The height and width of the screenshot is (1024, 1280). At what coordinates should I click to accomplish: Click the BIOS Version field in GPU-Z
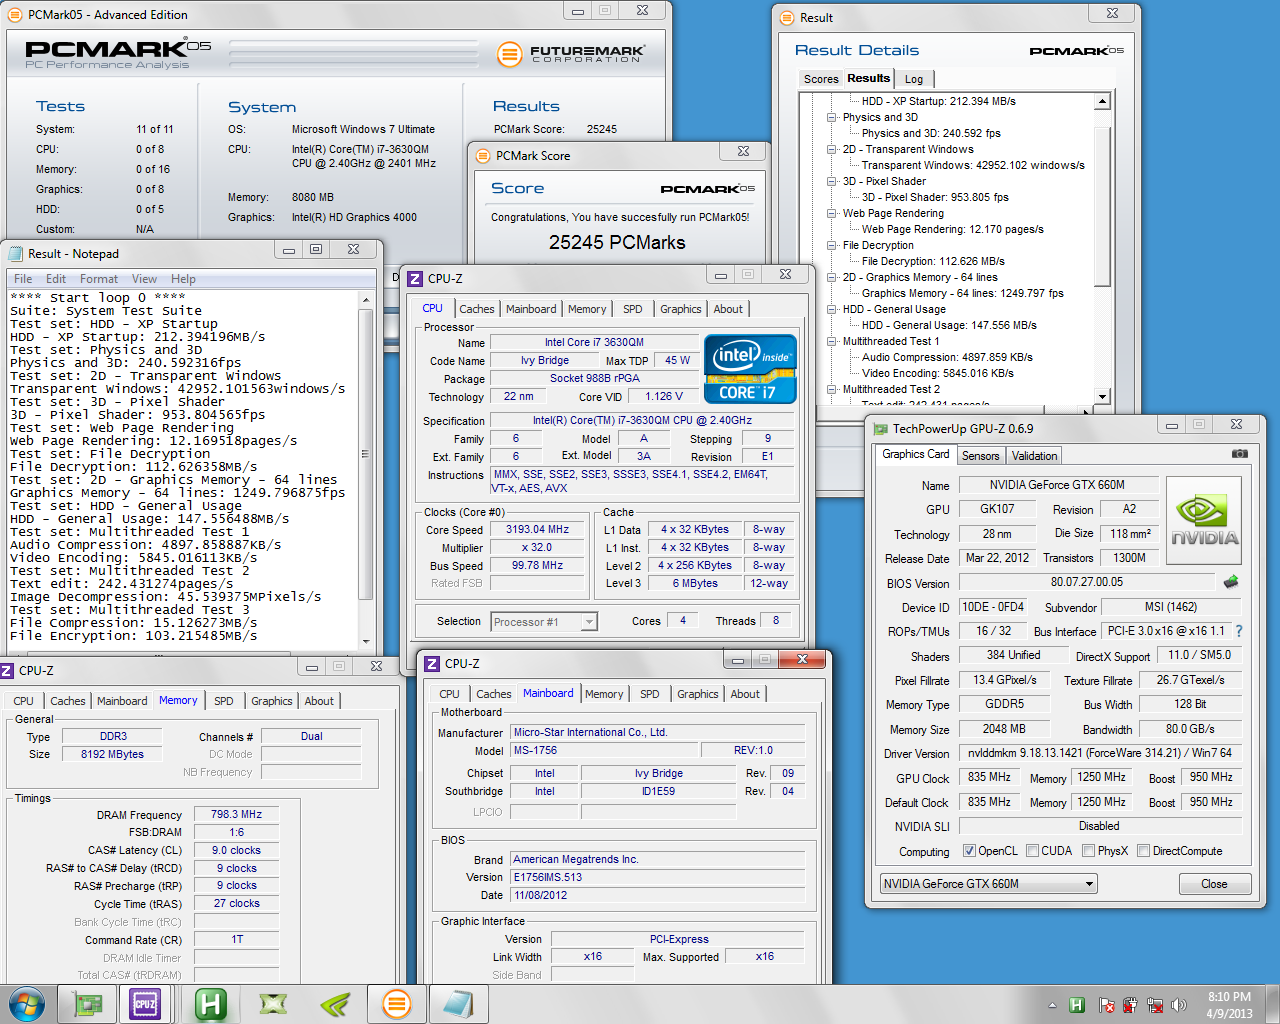pyautogui.click(x=1087, y=582)
